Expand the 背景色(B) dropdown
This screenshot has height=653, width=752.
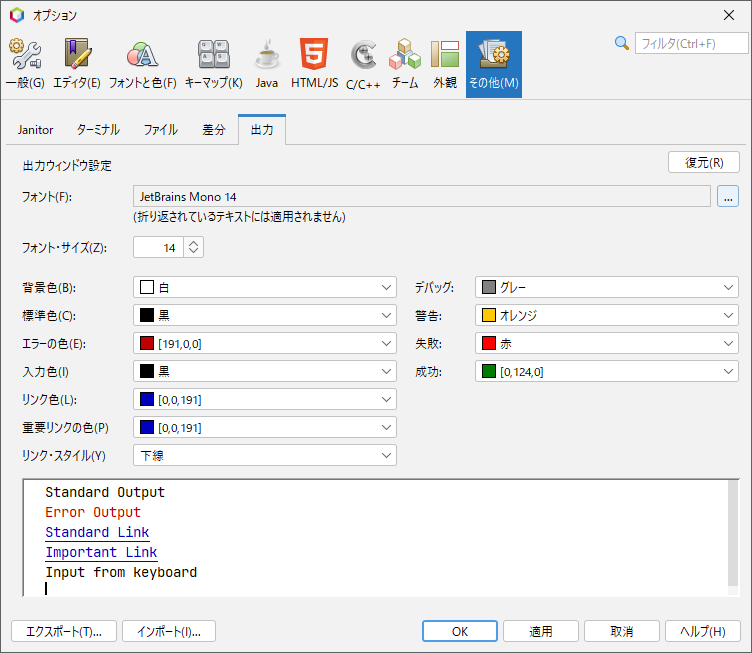pos(265,287)
